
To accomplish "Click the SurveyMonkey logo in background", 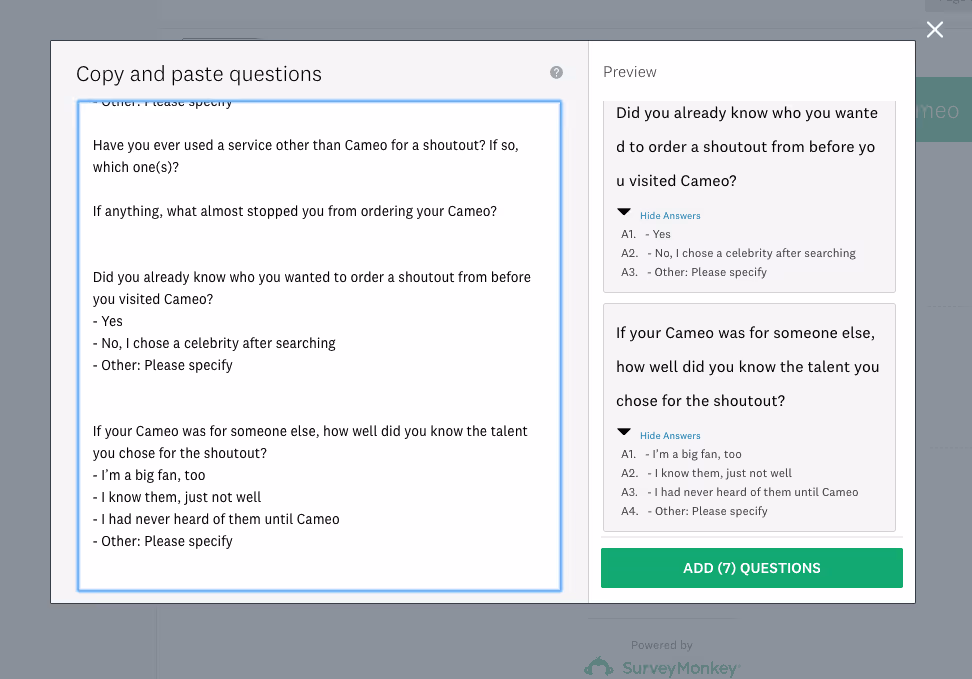I will [x=662, y=668].
